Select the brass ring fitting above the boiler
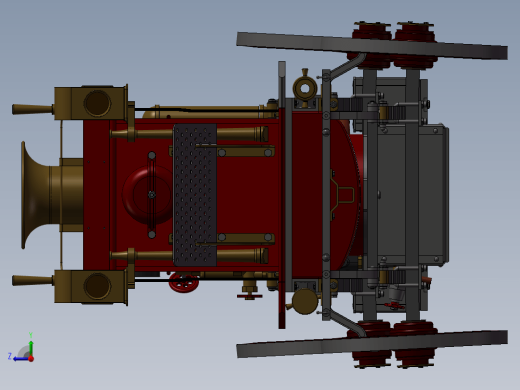The width and height of the screenshot is (520, 390). 305,88
